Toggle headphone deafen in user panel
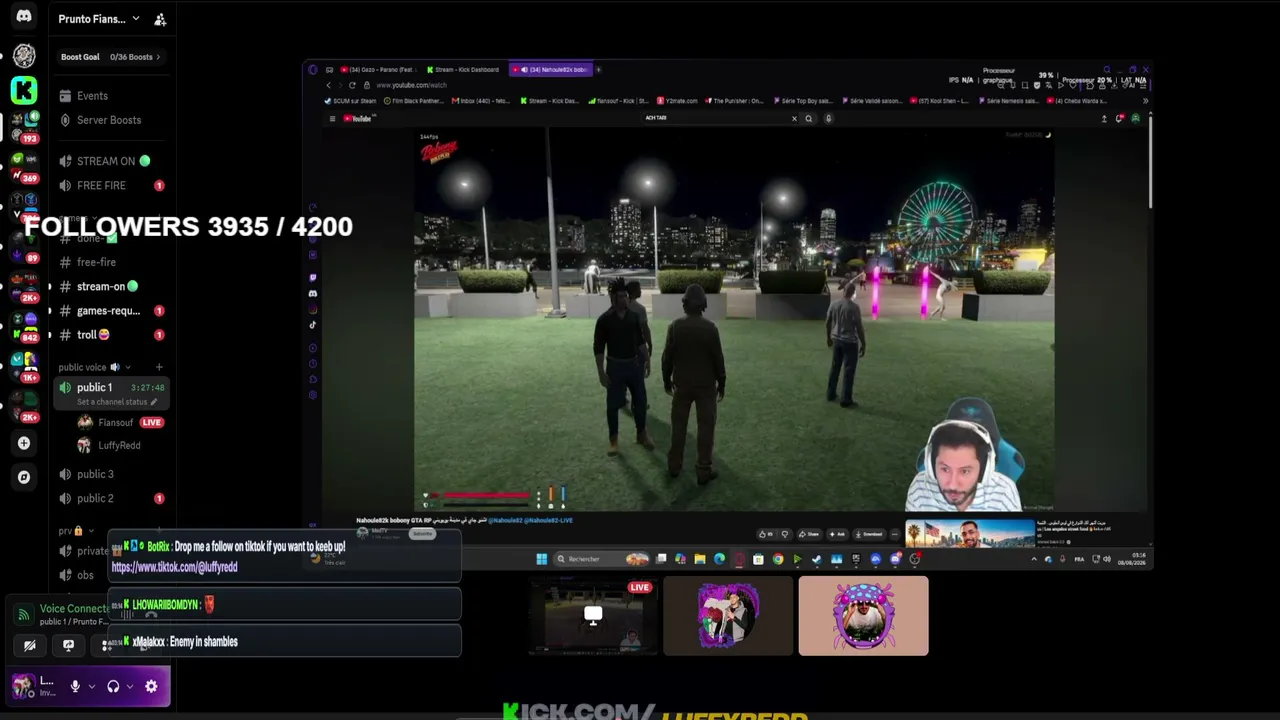This screenshot has height=720, width=1280. pos(113,686)
